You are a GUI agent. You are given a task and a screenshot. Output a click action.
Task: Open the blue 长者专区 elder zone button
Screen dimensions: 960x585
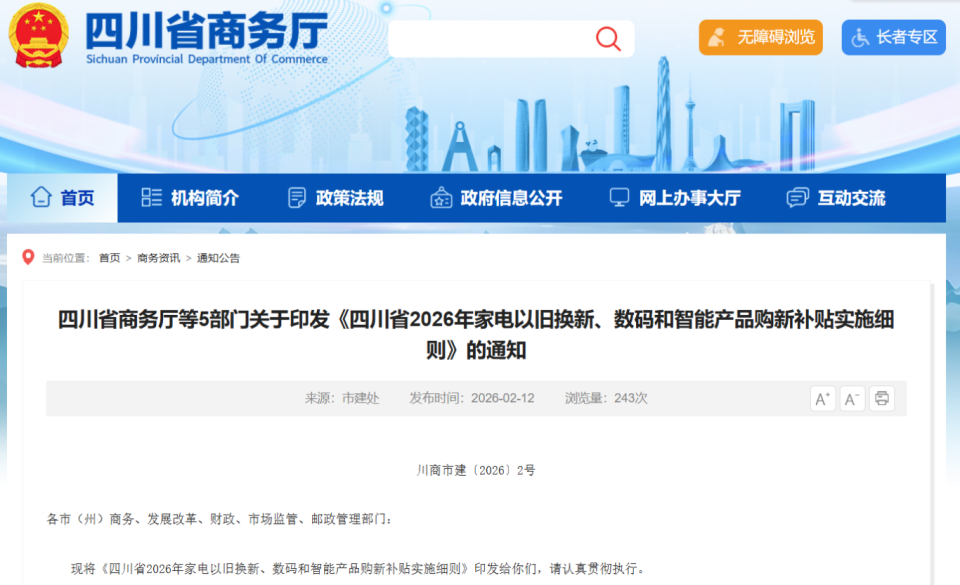[x=893, y=37]
